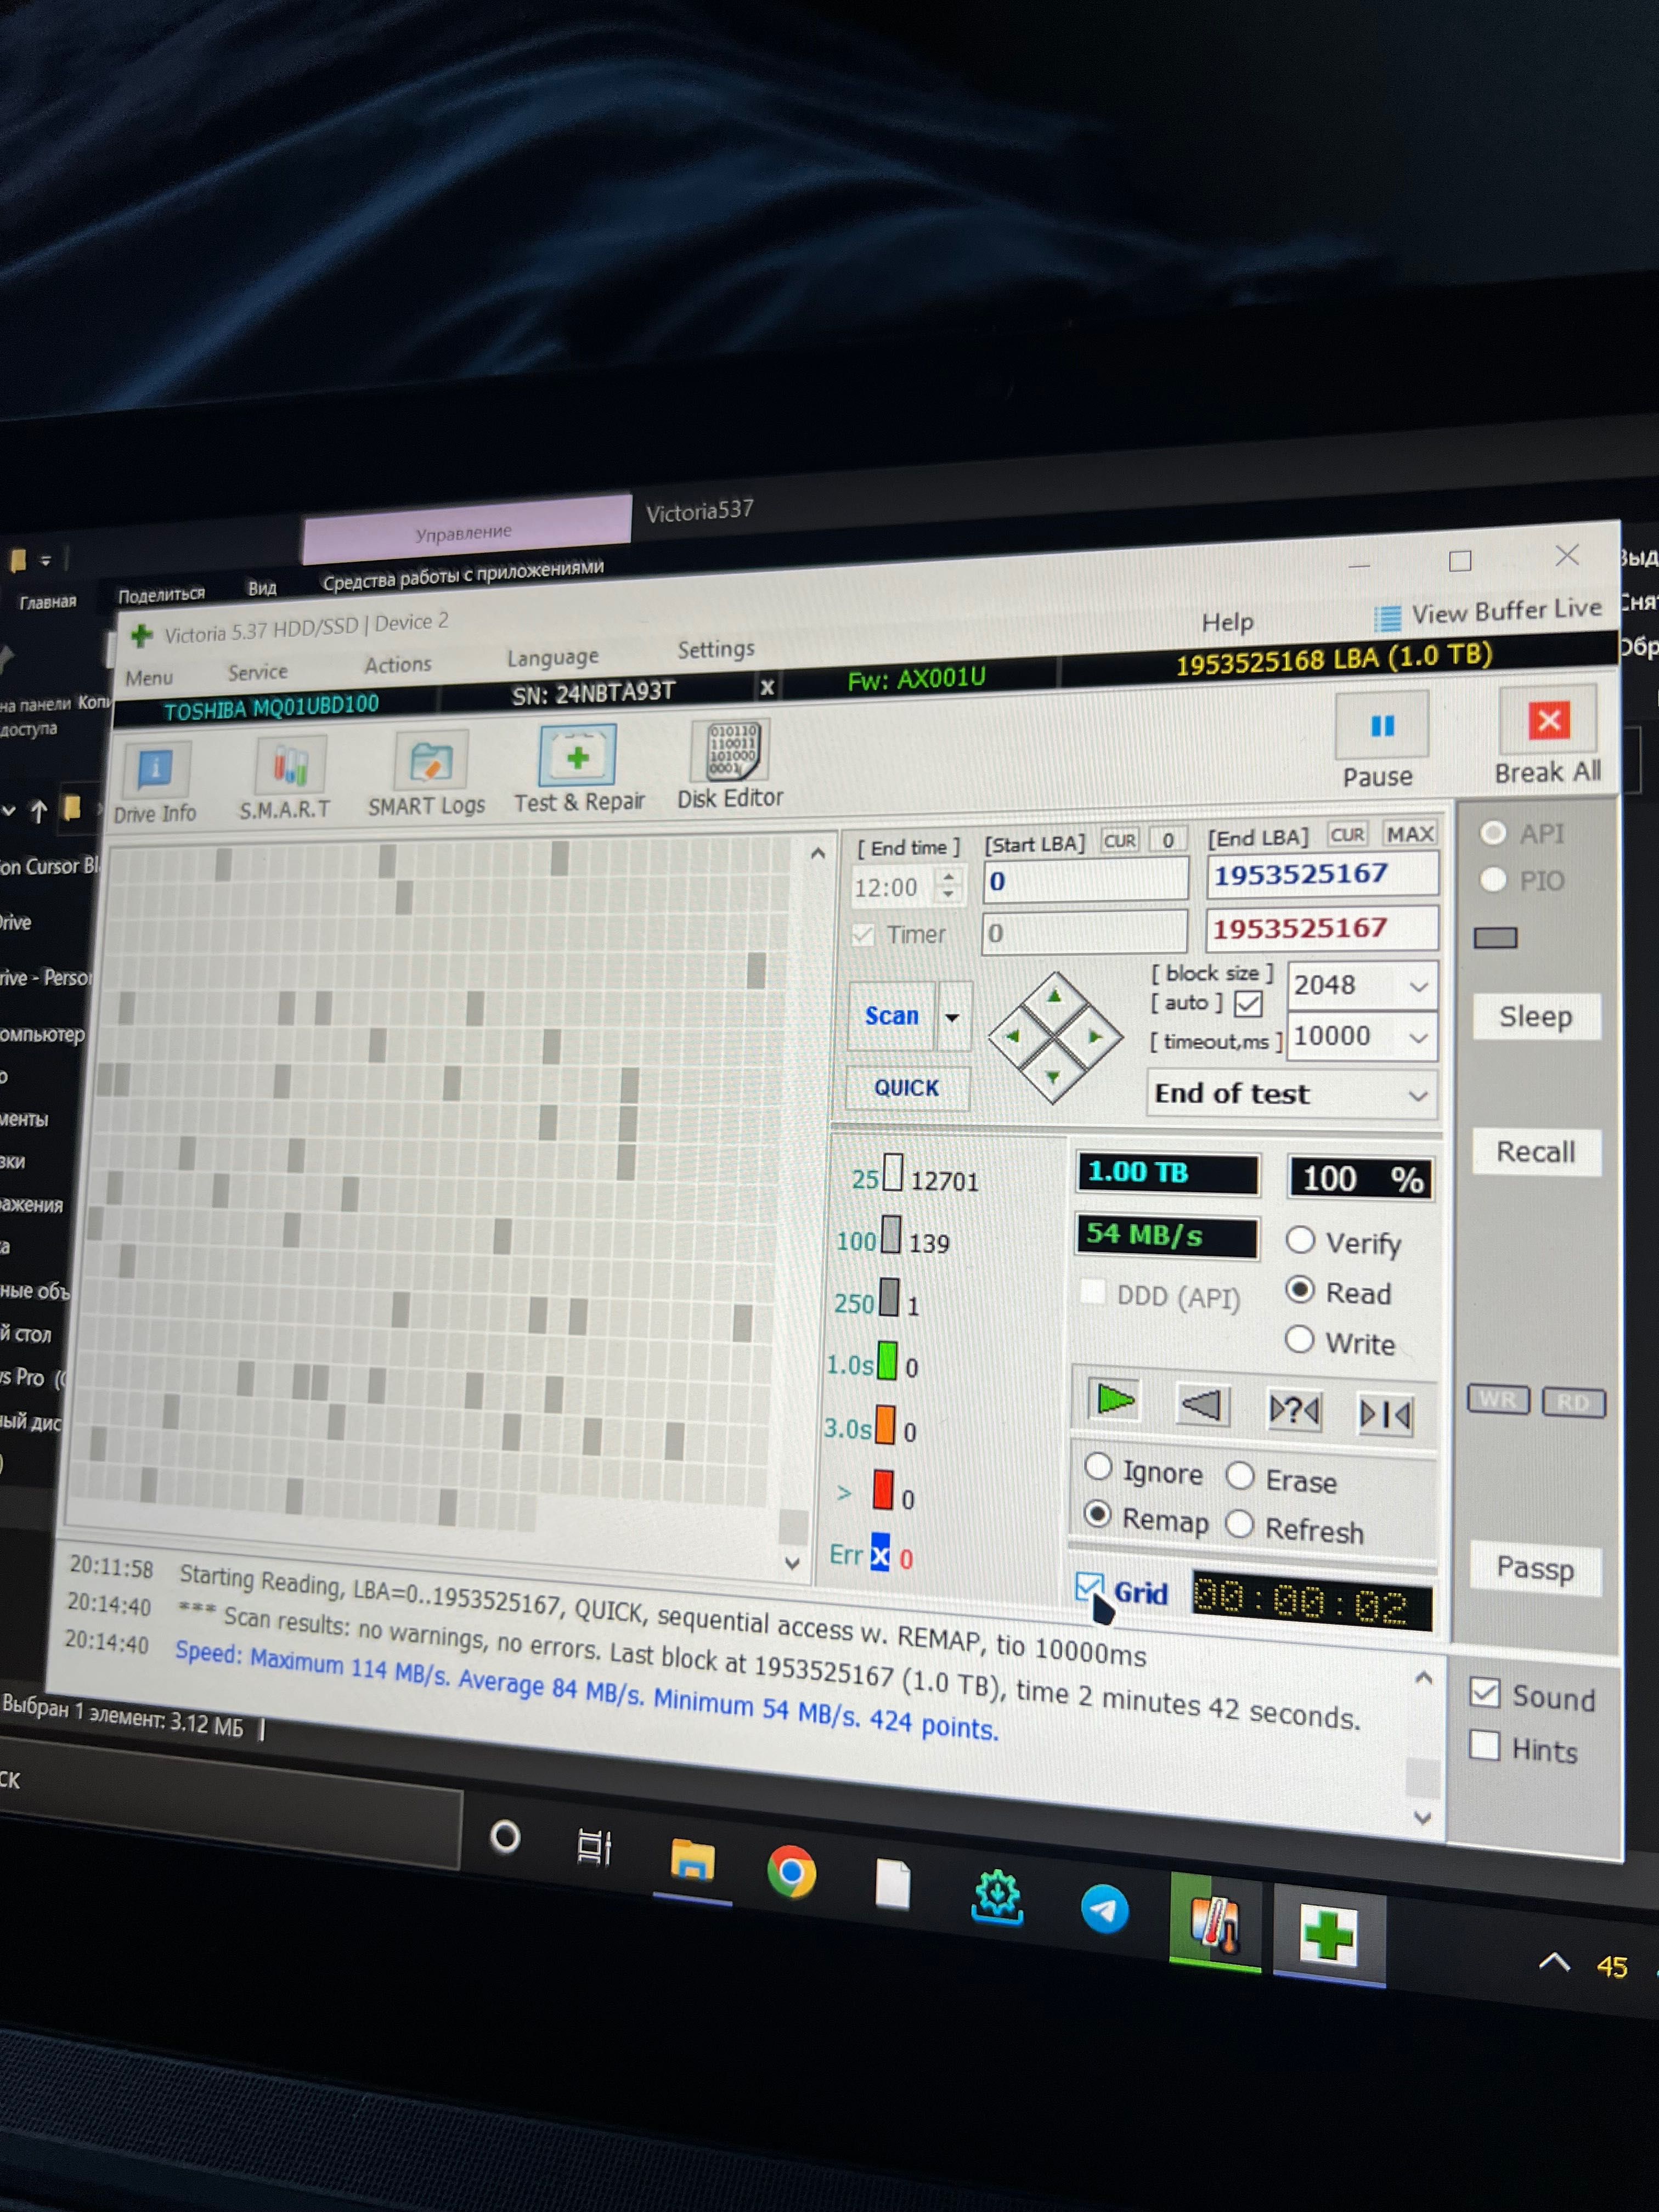Expand the Scan button dropdown arrow
The width and height of the screenshot is (1659, 2212).
coord(952,1017)
